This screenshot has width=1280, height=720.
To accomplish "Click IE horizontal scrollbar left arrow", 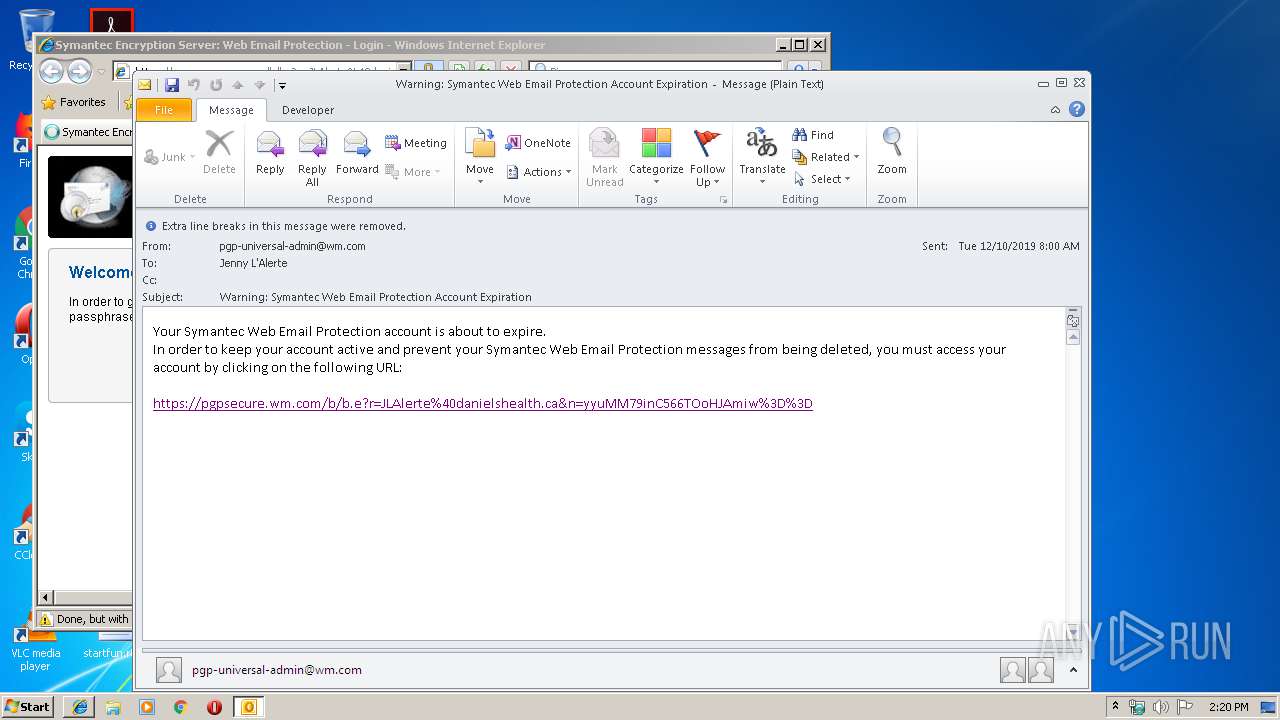I will coord(45,598).
